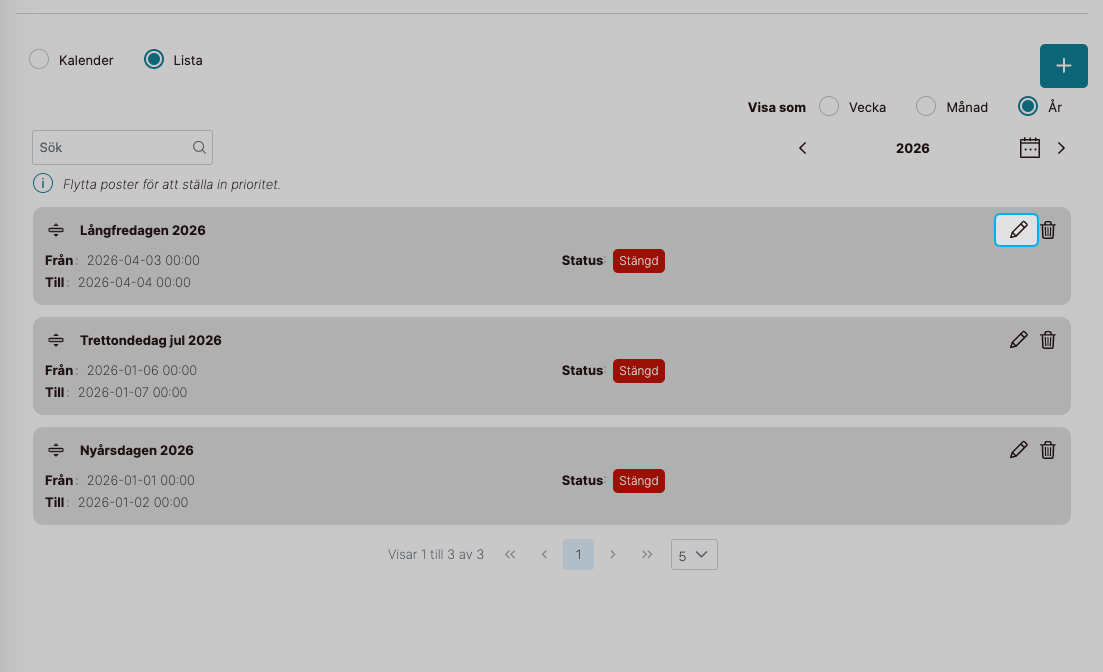Go to previous year with left chevron

pos(802,148)
